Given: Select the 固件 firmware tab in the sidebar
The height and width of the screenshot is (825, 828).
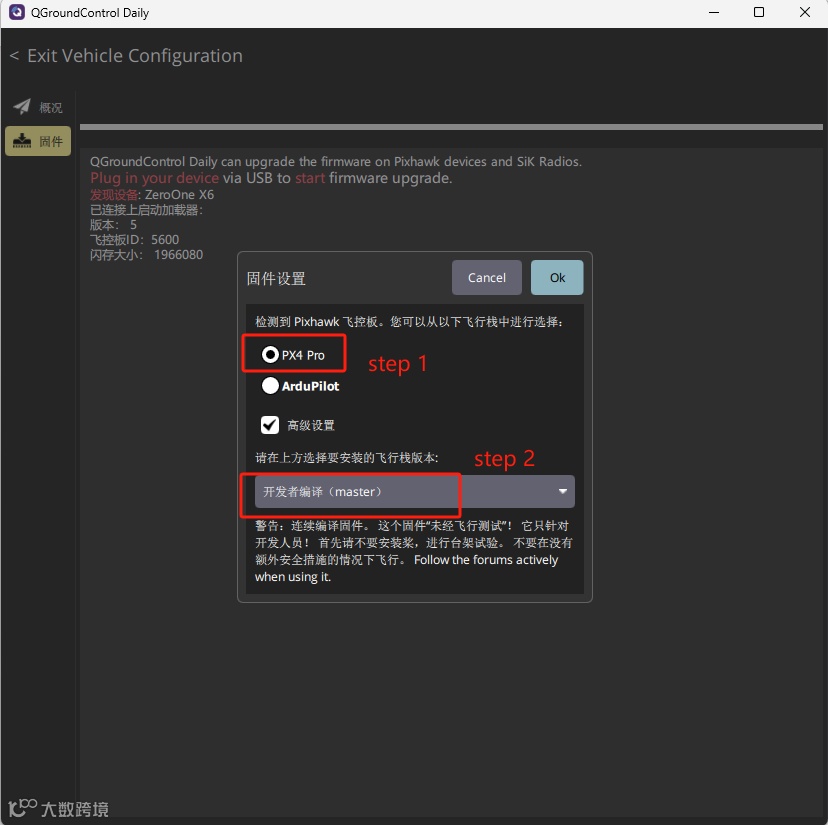Looking at the screenshot, I should [38, 141].
